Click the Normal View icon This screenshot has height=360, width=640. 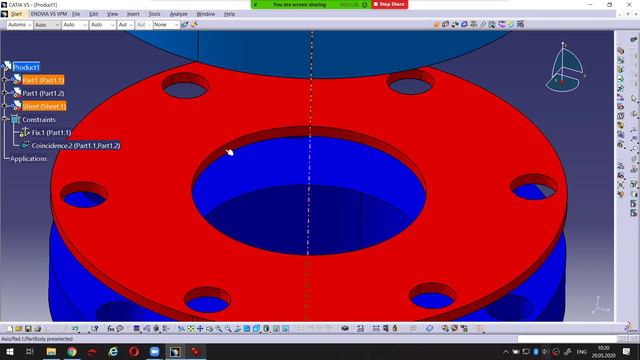238,329
